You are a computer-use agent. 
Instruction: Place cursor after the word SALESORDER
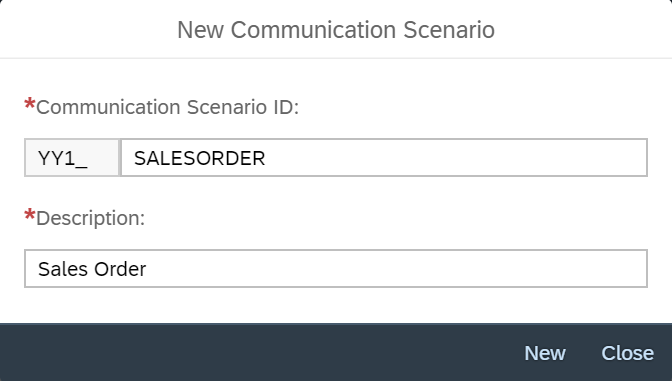(x=267, y=159)
